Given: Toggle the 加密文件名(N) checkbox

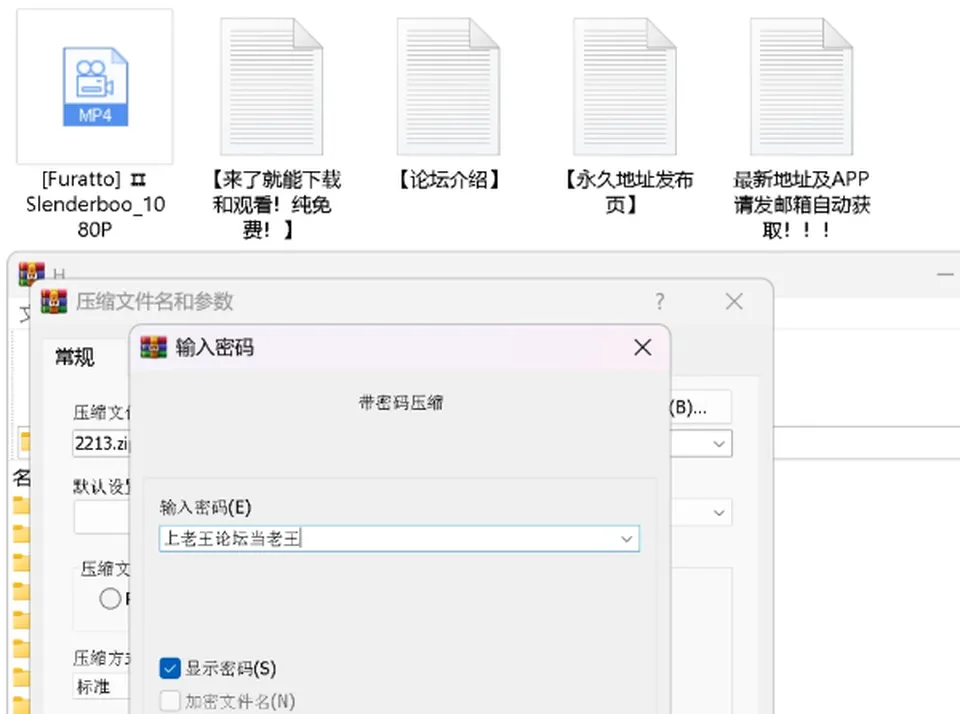Looking at the screenshot, I should click(170, 701).
